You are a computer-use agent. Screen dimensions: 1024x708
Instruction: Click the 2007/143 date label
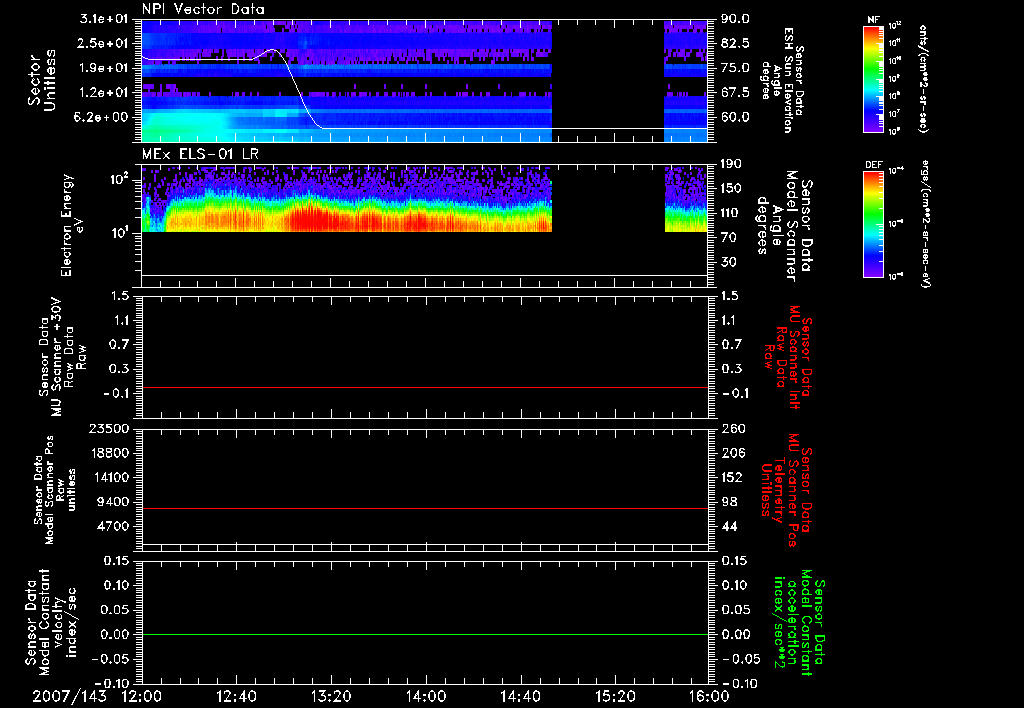pyautogui.click(x=69, y=696)
